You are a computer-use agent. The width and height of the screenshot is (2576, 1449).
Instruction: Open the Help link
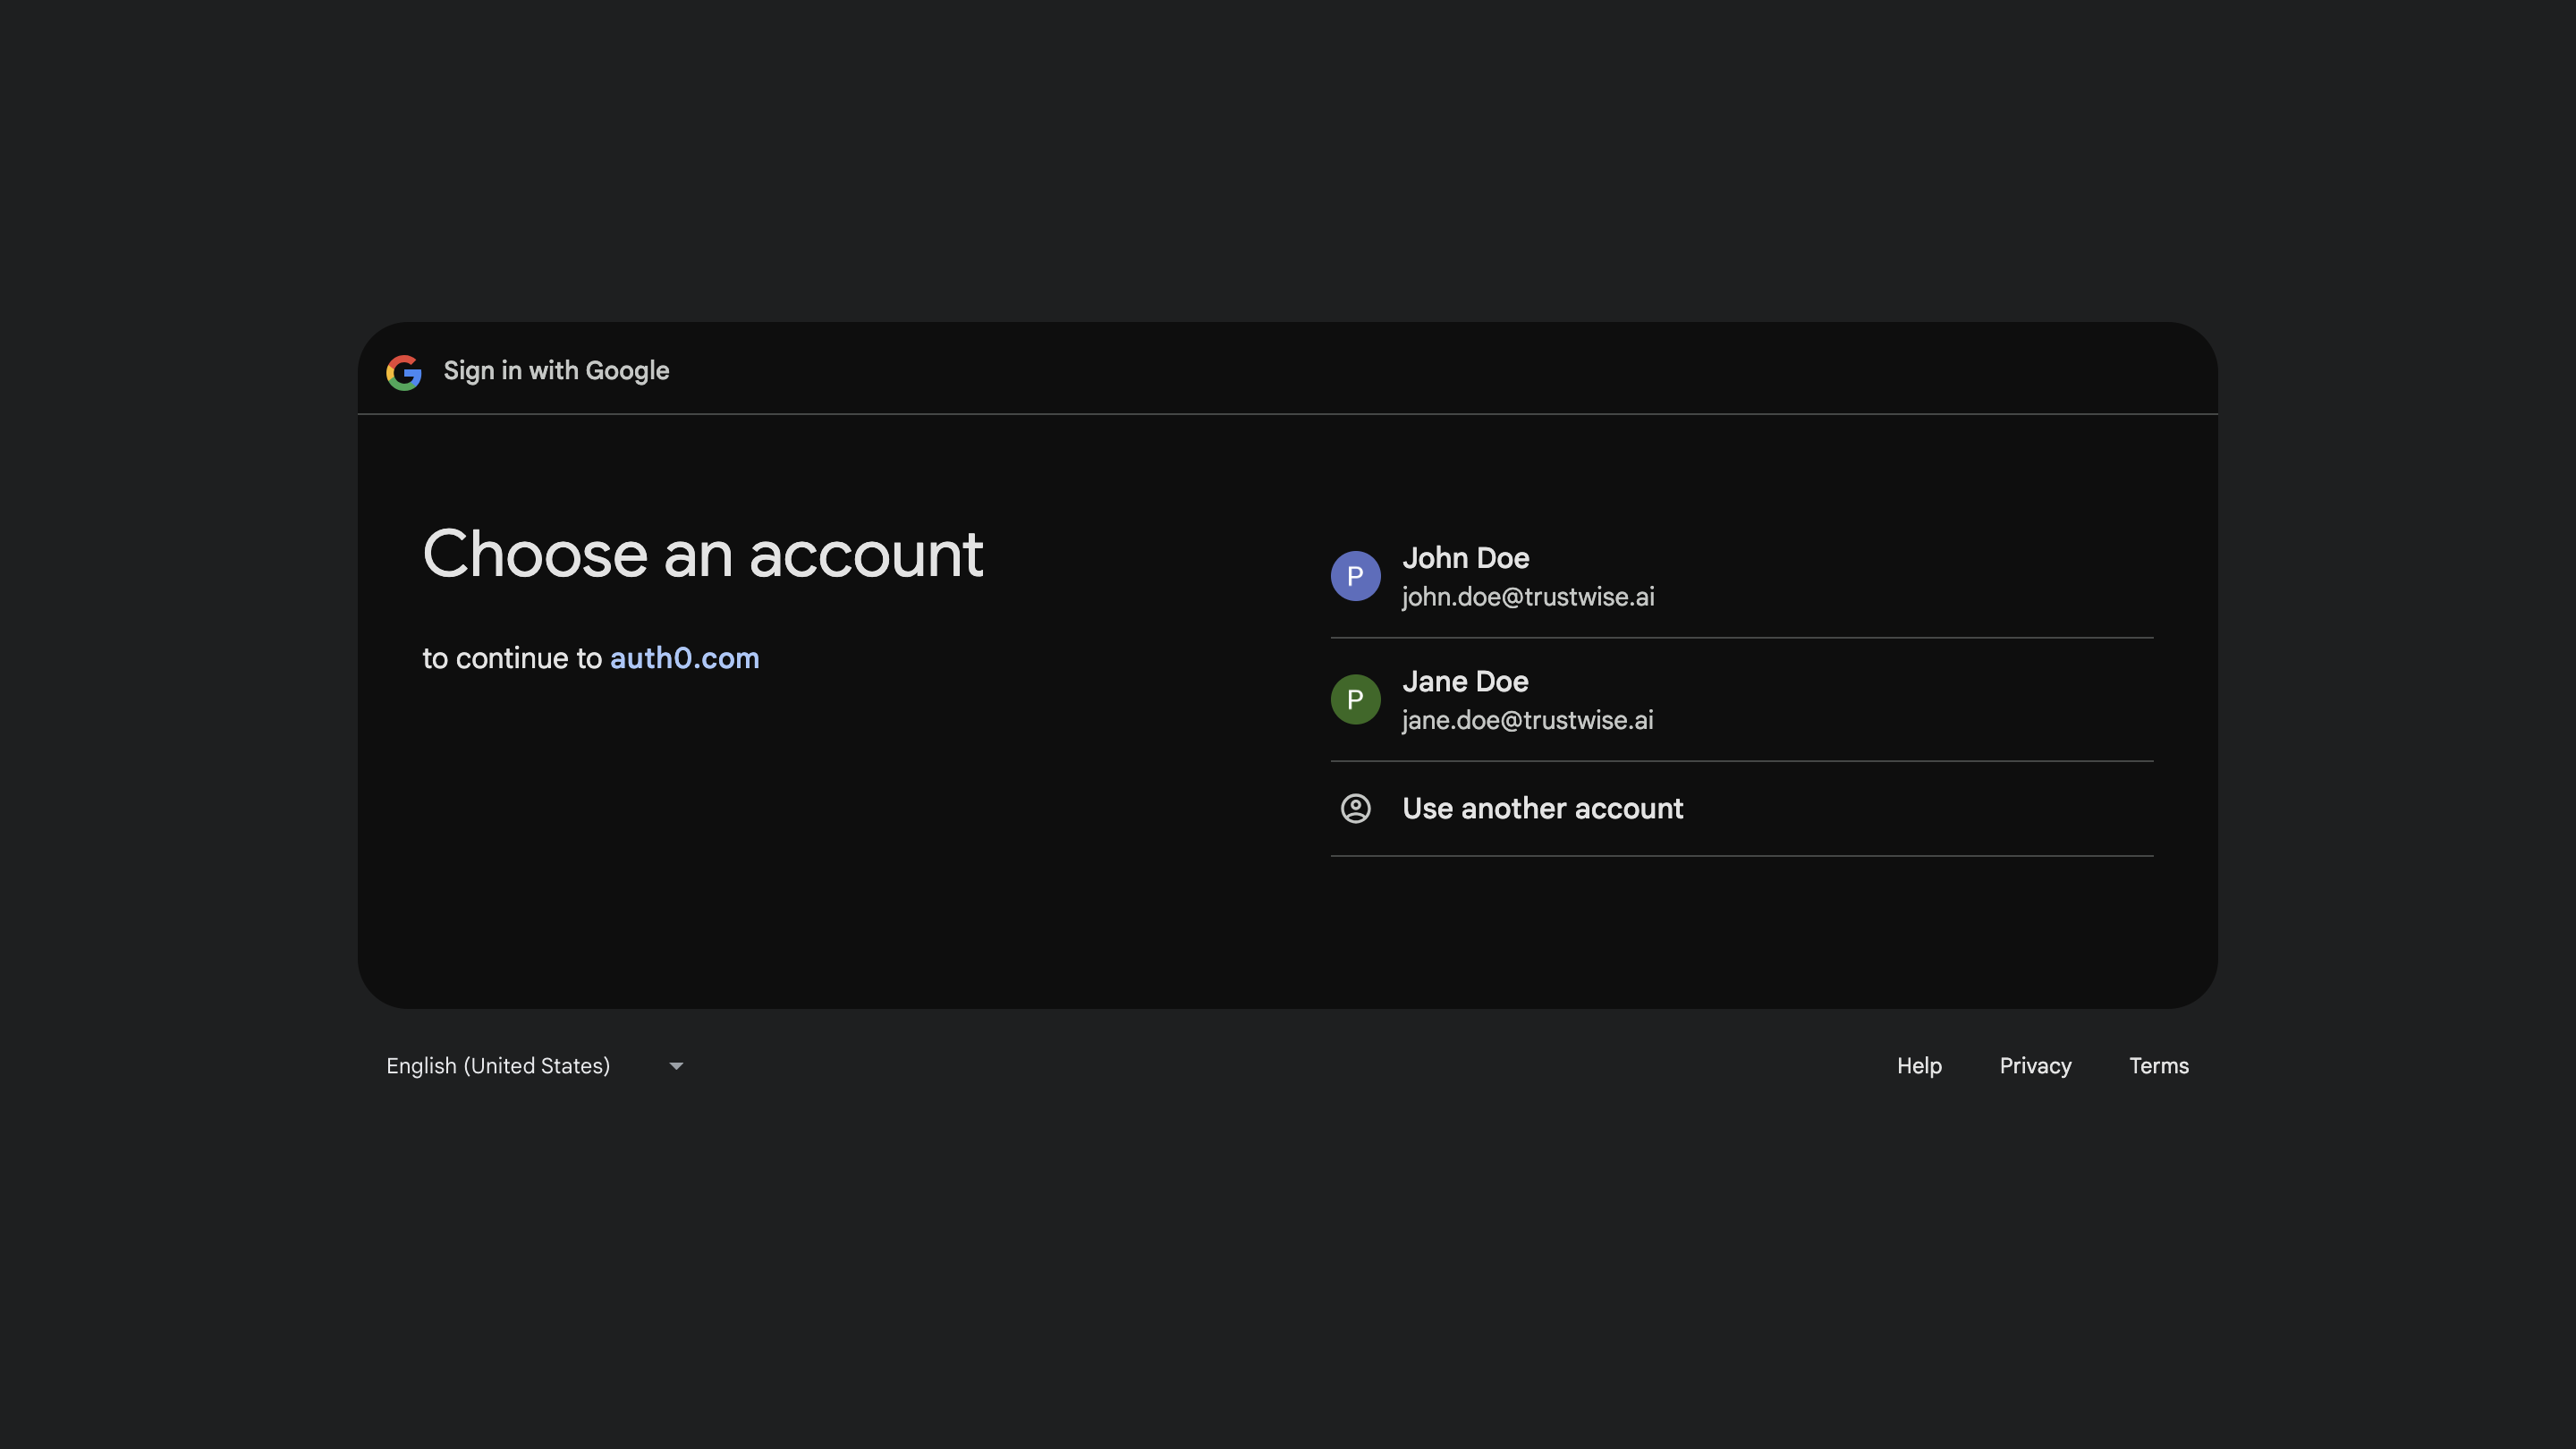[x=1918, y=1066]
